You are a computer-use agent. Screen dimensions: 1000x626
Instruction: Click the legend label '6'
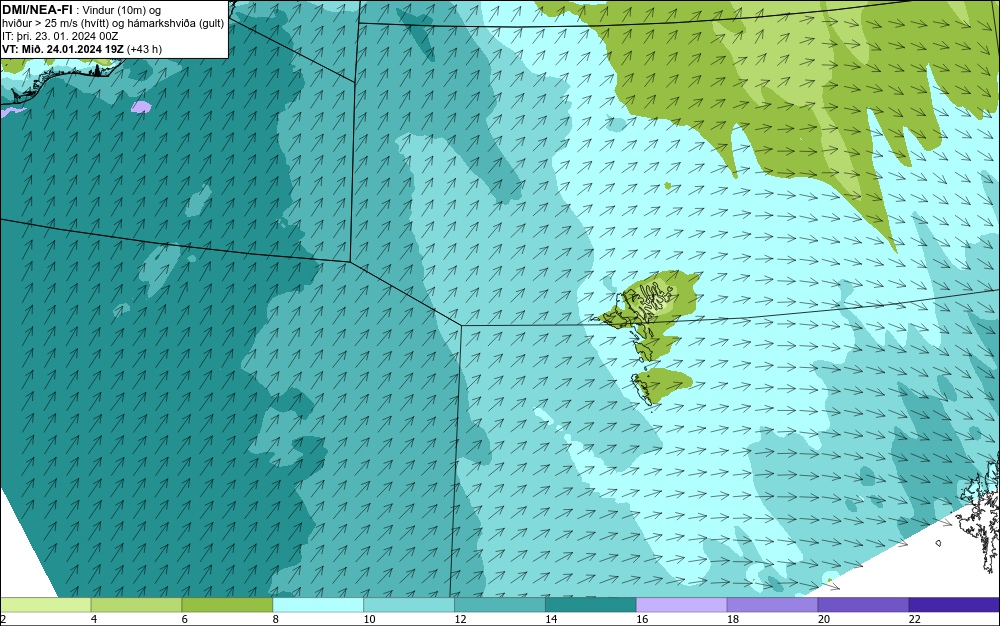click(185, 619)
